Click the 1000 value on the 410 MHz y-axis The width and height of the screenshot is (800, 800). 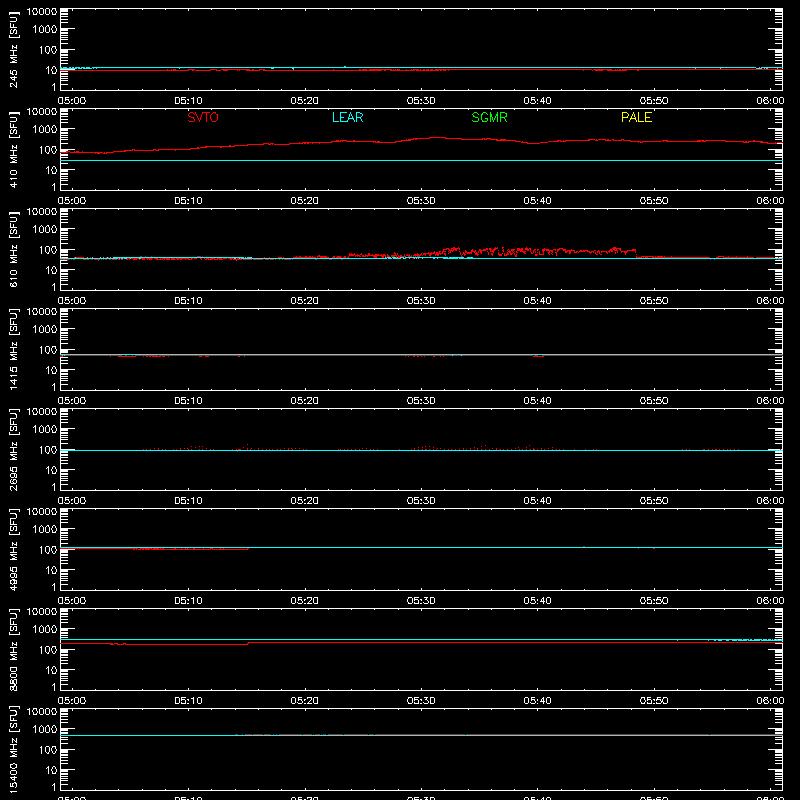(x=45, y=130)
